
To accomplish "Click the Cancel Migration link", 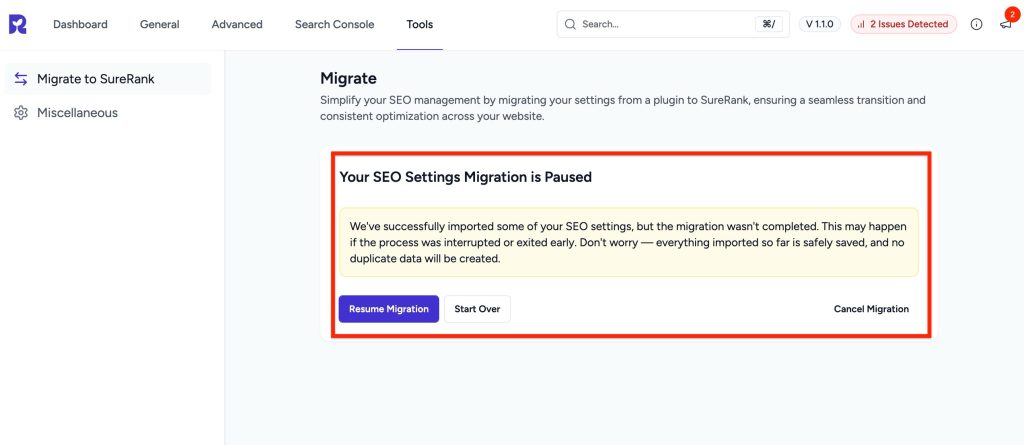I will point(871,309).
